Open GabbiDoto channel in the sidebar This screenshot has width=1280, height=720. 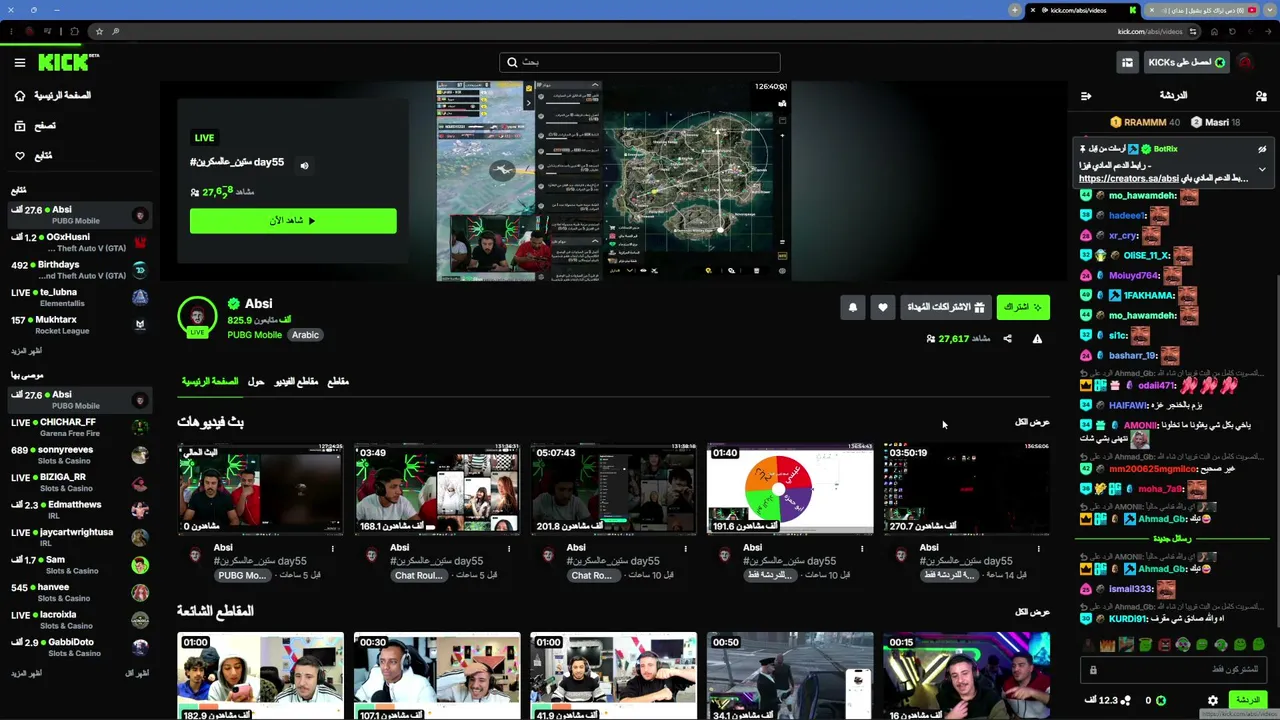80,647
